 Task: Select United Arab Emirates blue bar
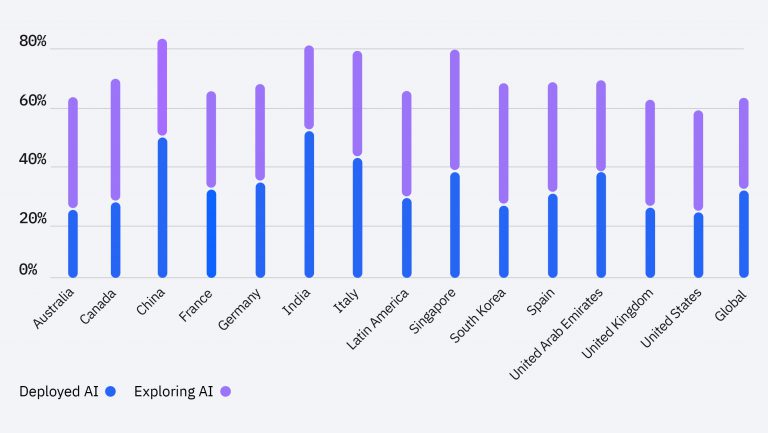pyautogui.click(x=601, y=225)
